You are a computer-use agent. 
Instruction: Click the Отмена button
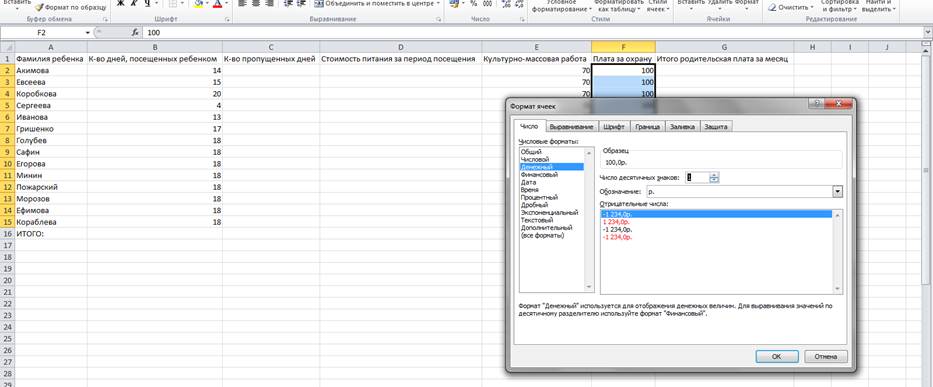point(825,356)
